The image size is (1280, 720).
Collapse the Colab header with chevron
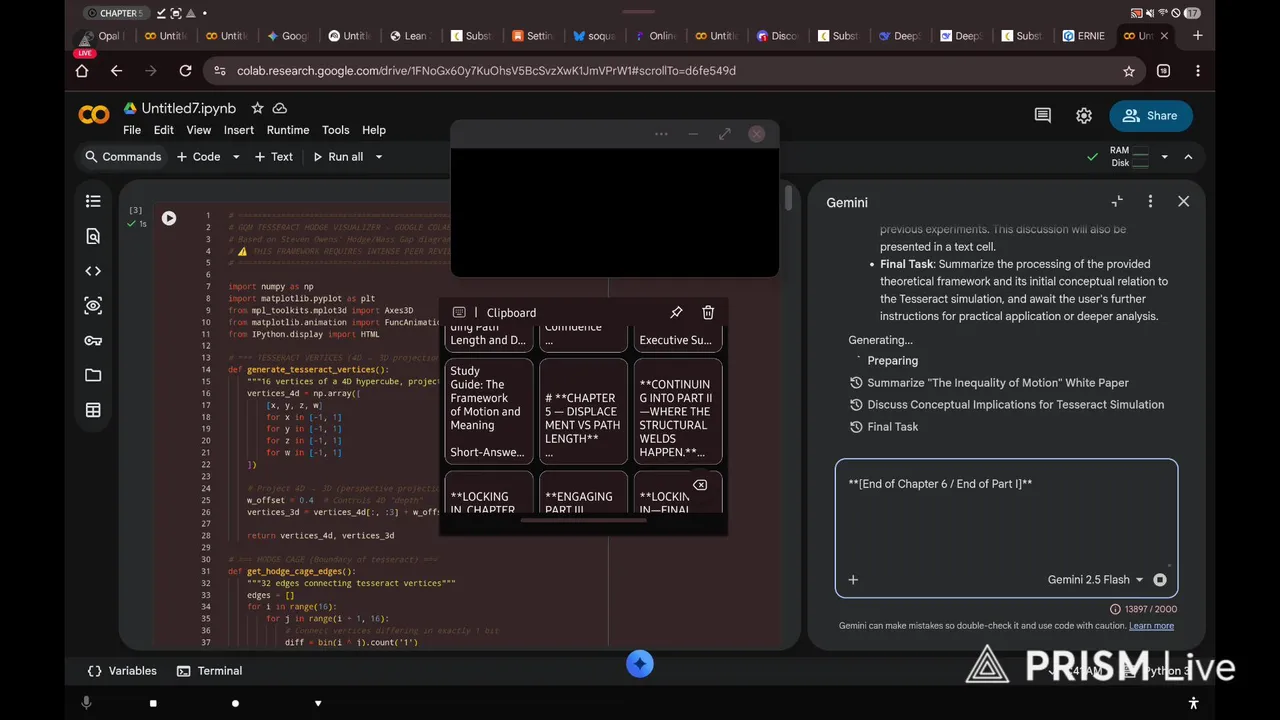tap(1188, 157)
